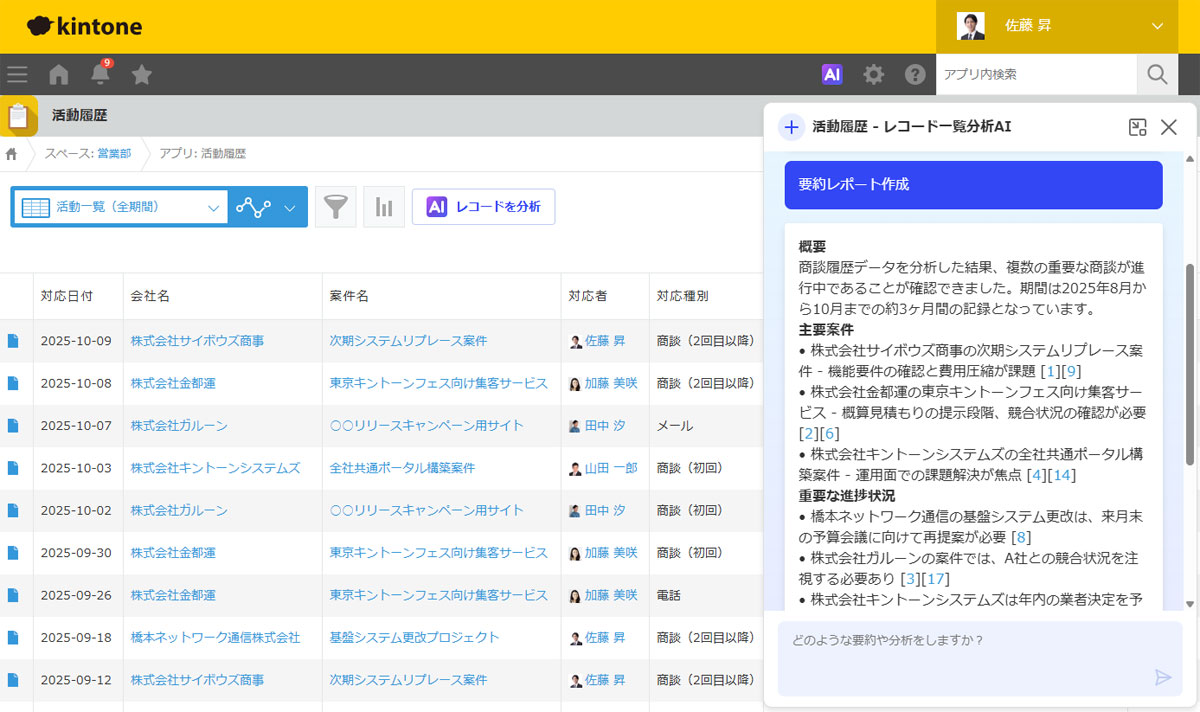Click the bar chart graph icon

click(x=384, y=206)
